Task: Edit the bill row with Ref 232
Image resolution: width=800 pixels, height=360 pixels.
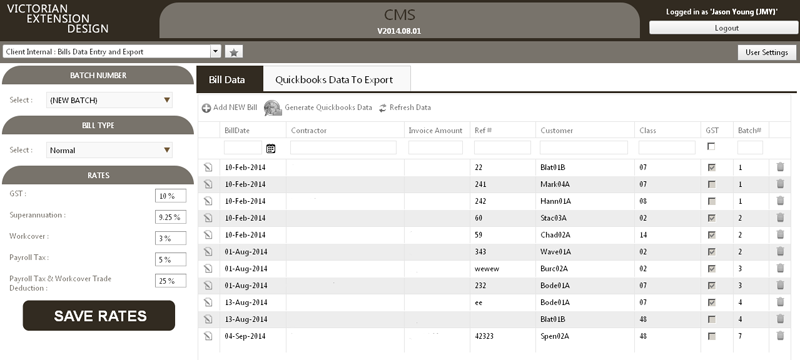Action: (x=208, y=285)
